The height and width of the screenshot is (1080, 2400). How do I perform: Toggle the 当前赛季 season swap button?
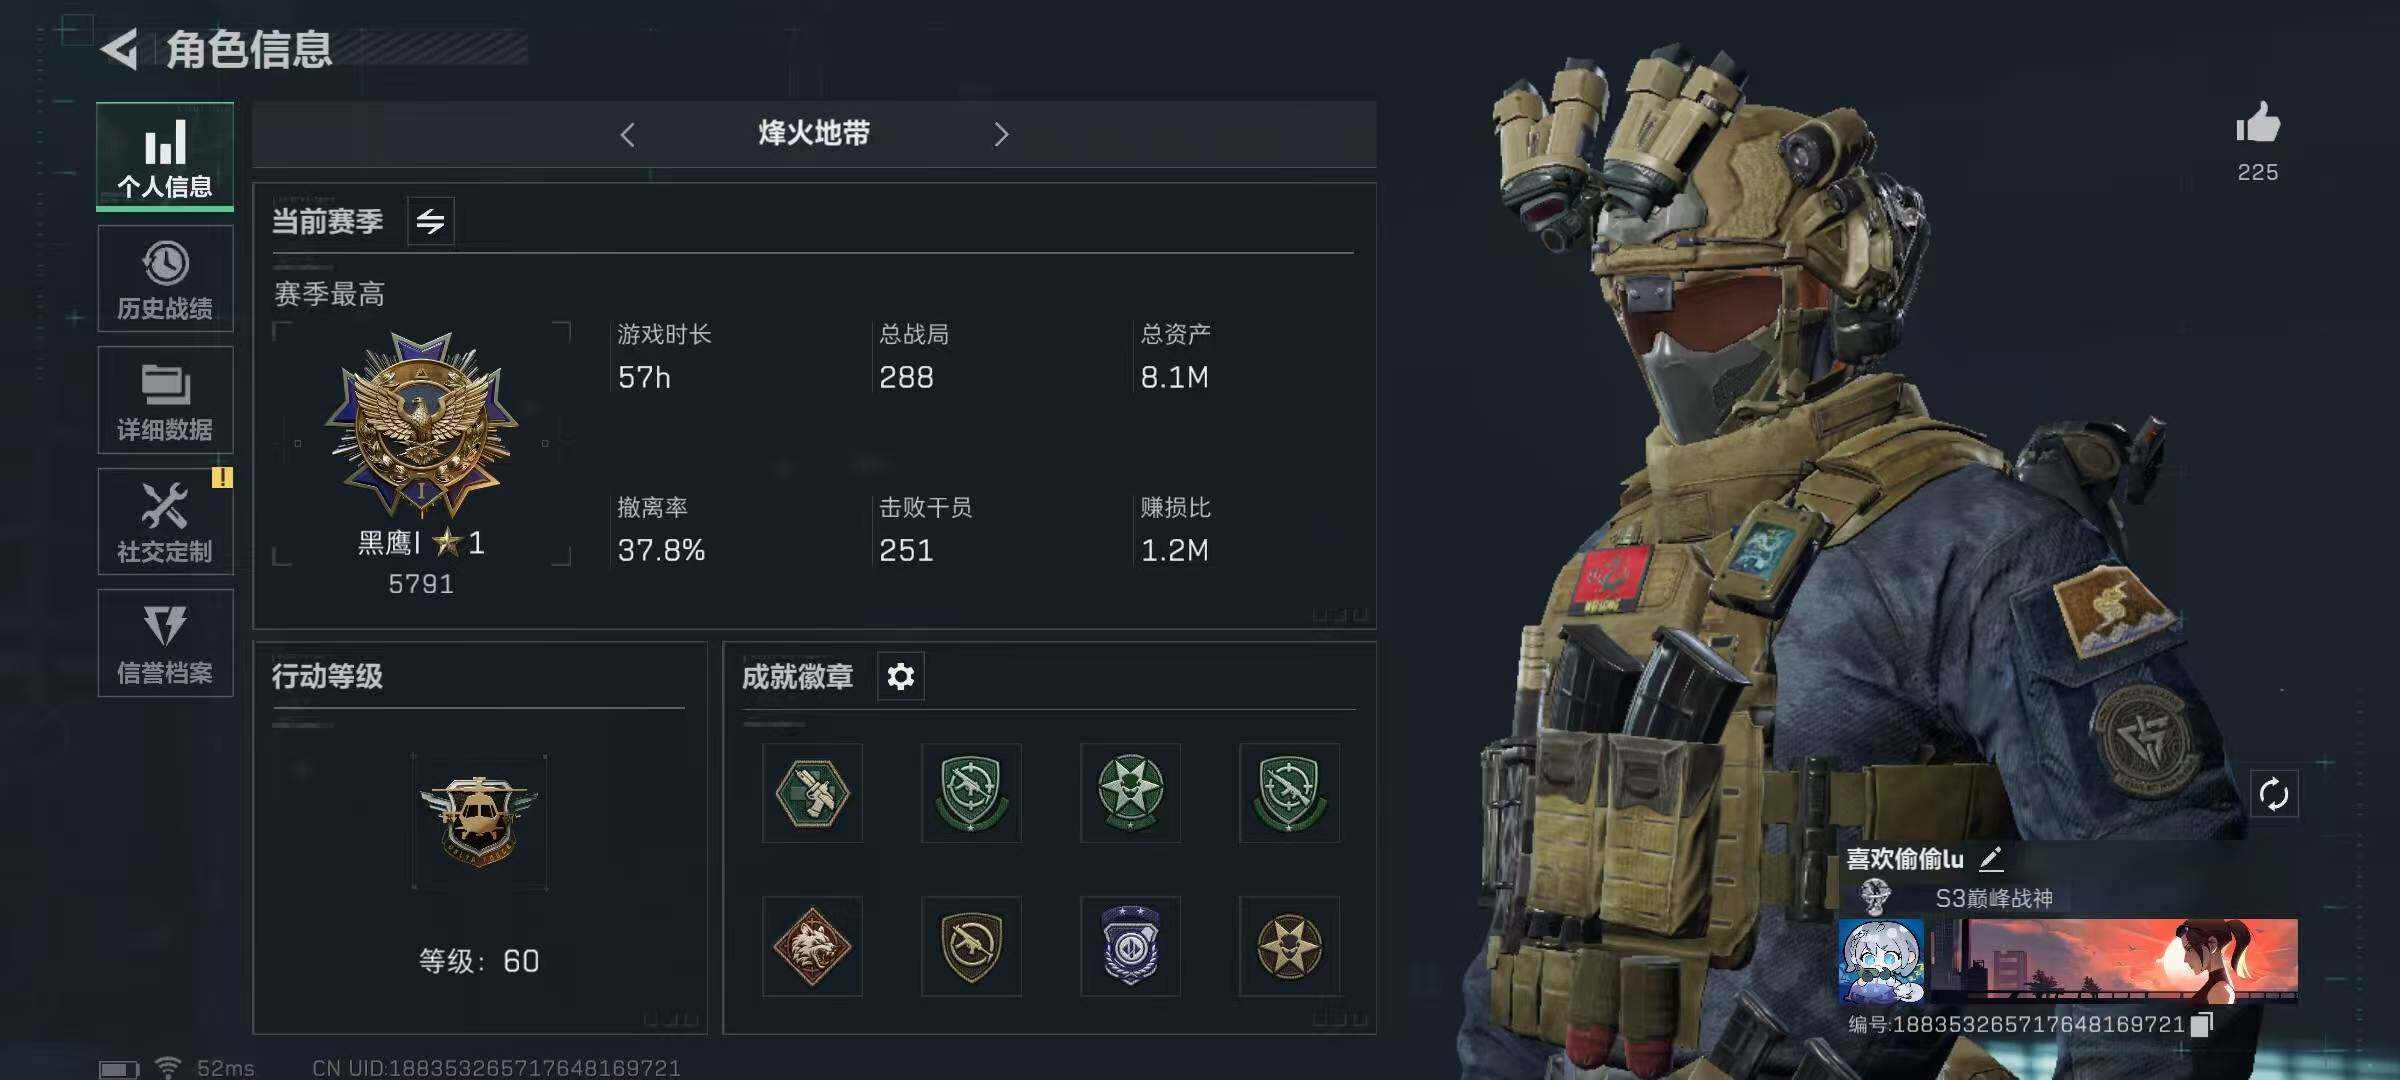coord(431,221)
